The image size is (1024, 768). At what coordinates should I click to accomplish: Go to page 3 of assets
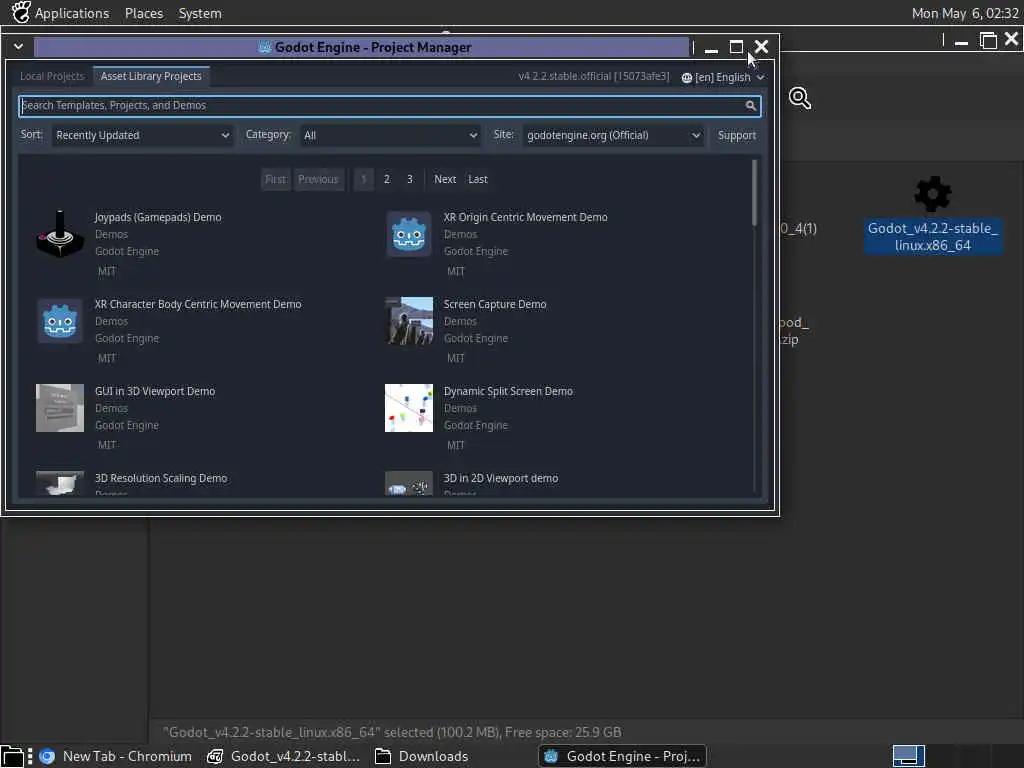pyautogui.click(x=409, y=179)
